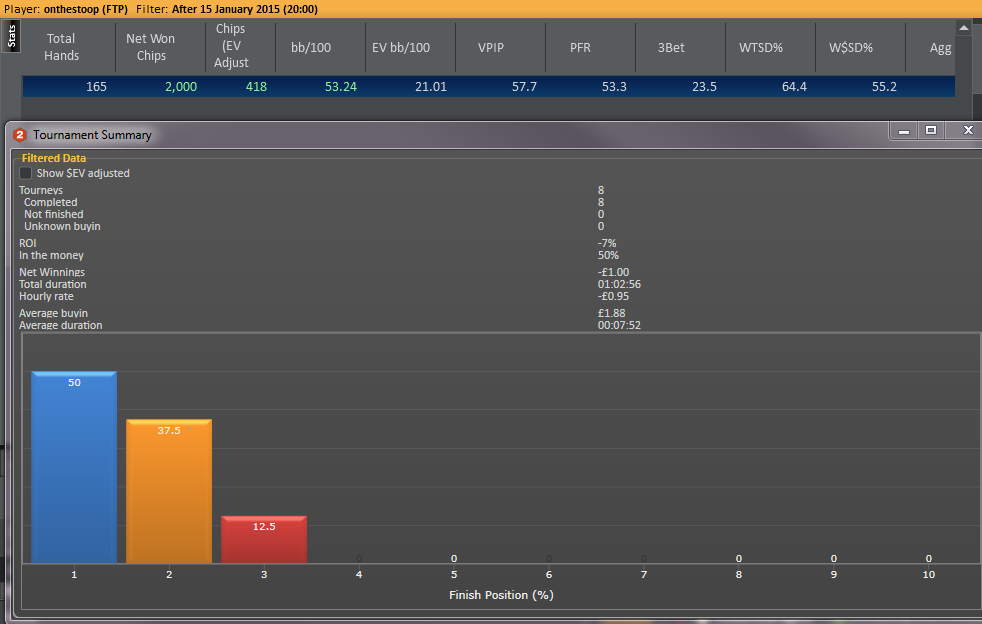The width and height of the screenshot is (982, 624).
Task: Click the Tourneys row label
Action: [41, 190]
